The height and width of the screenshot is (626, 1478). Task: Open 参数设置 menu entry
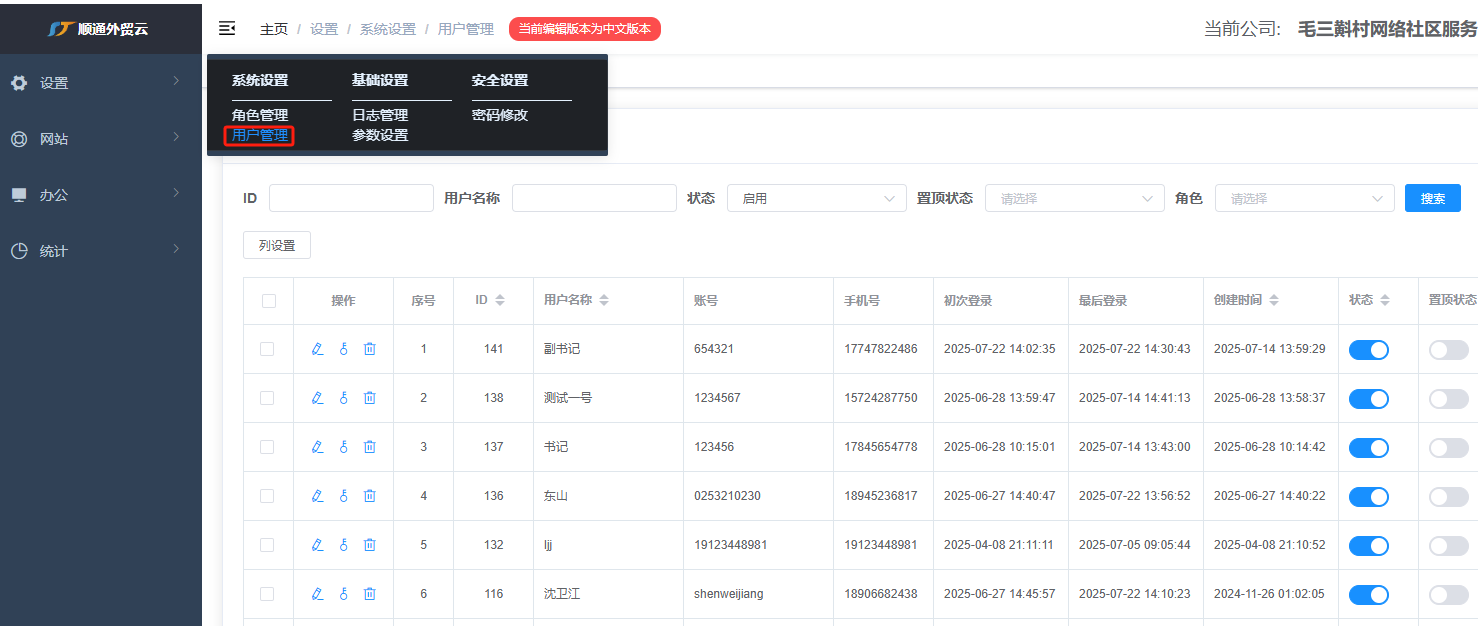pos(380,135)
